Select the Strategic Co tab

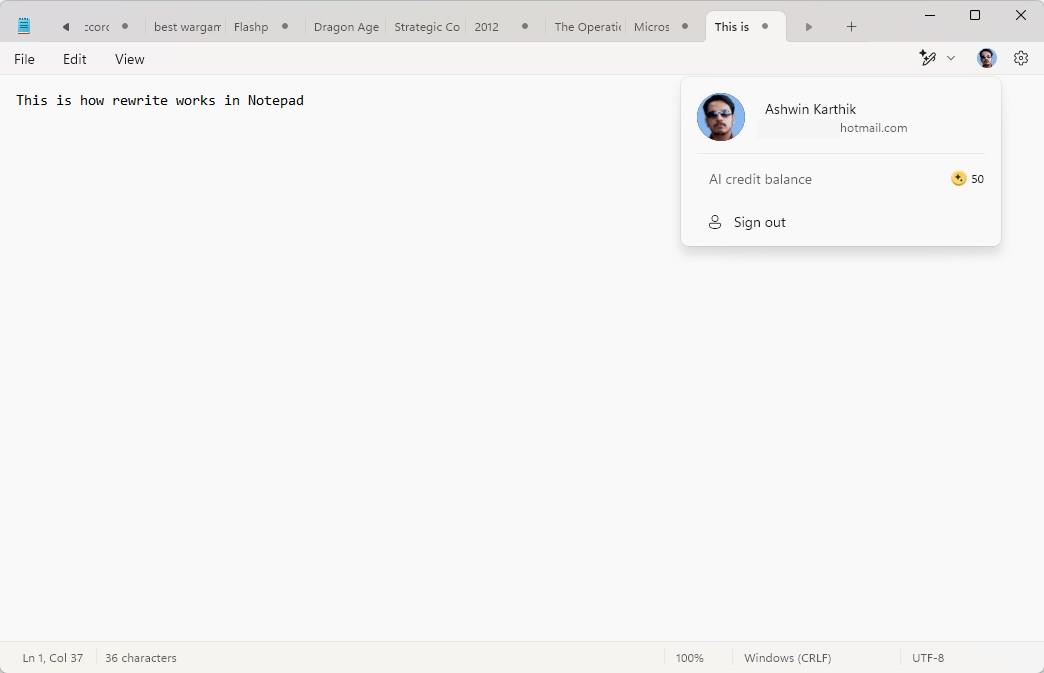426,27
